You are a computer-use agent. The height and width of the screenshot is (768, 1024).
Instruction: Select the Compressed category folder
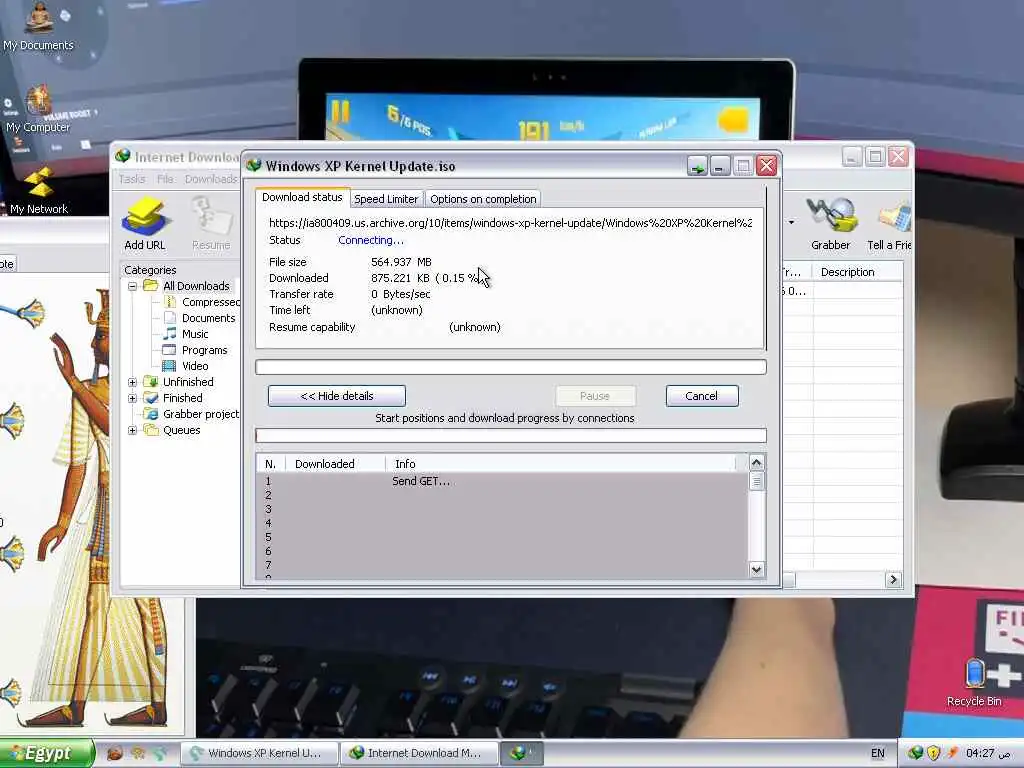[x=201, y=302]
